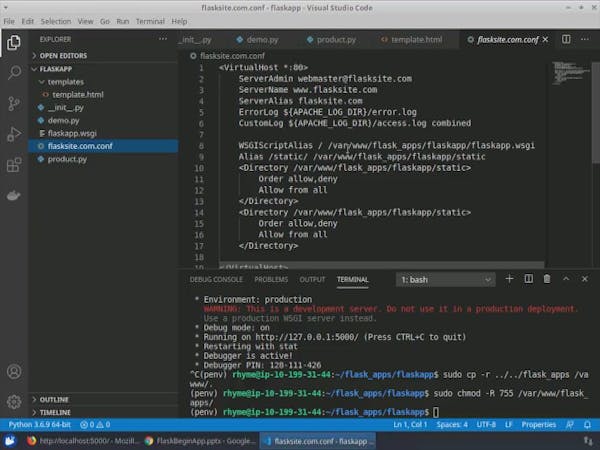Open the Source Control view

click(14, 103)
